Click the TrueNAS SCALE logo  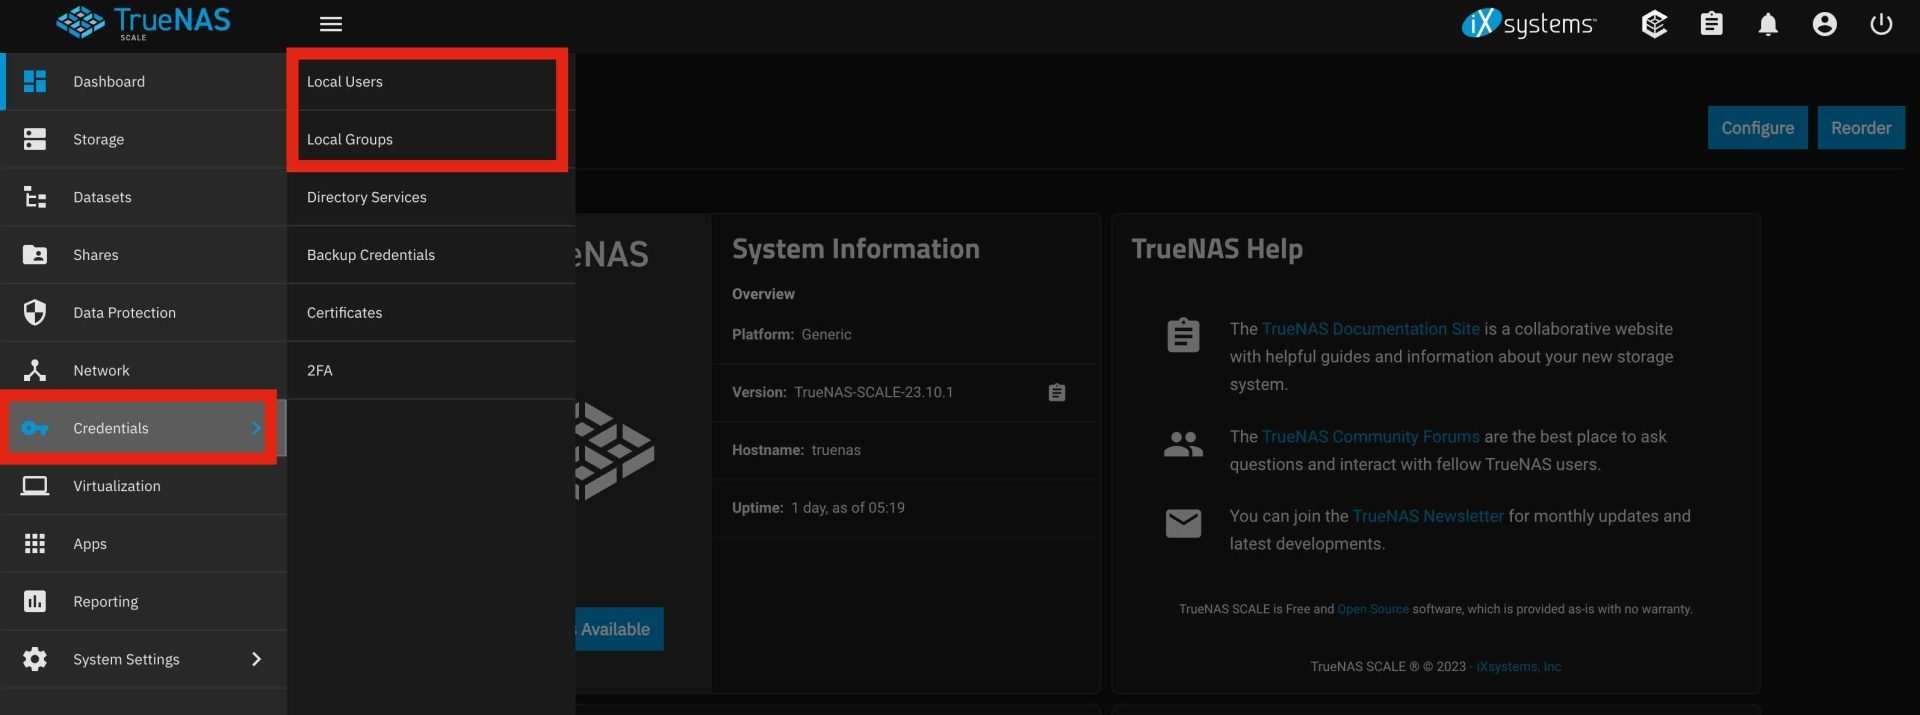pos(143,23)
